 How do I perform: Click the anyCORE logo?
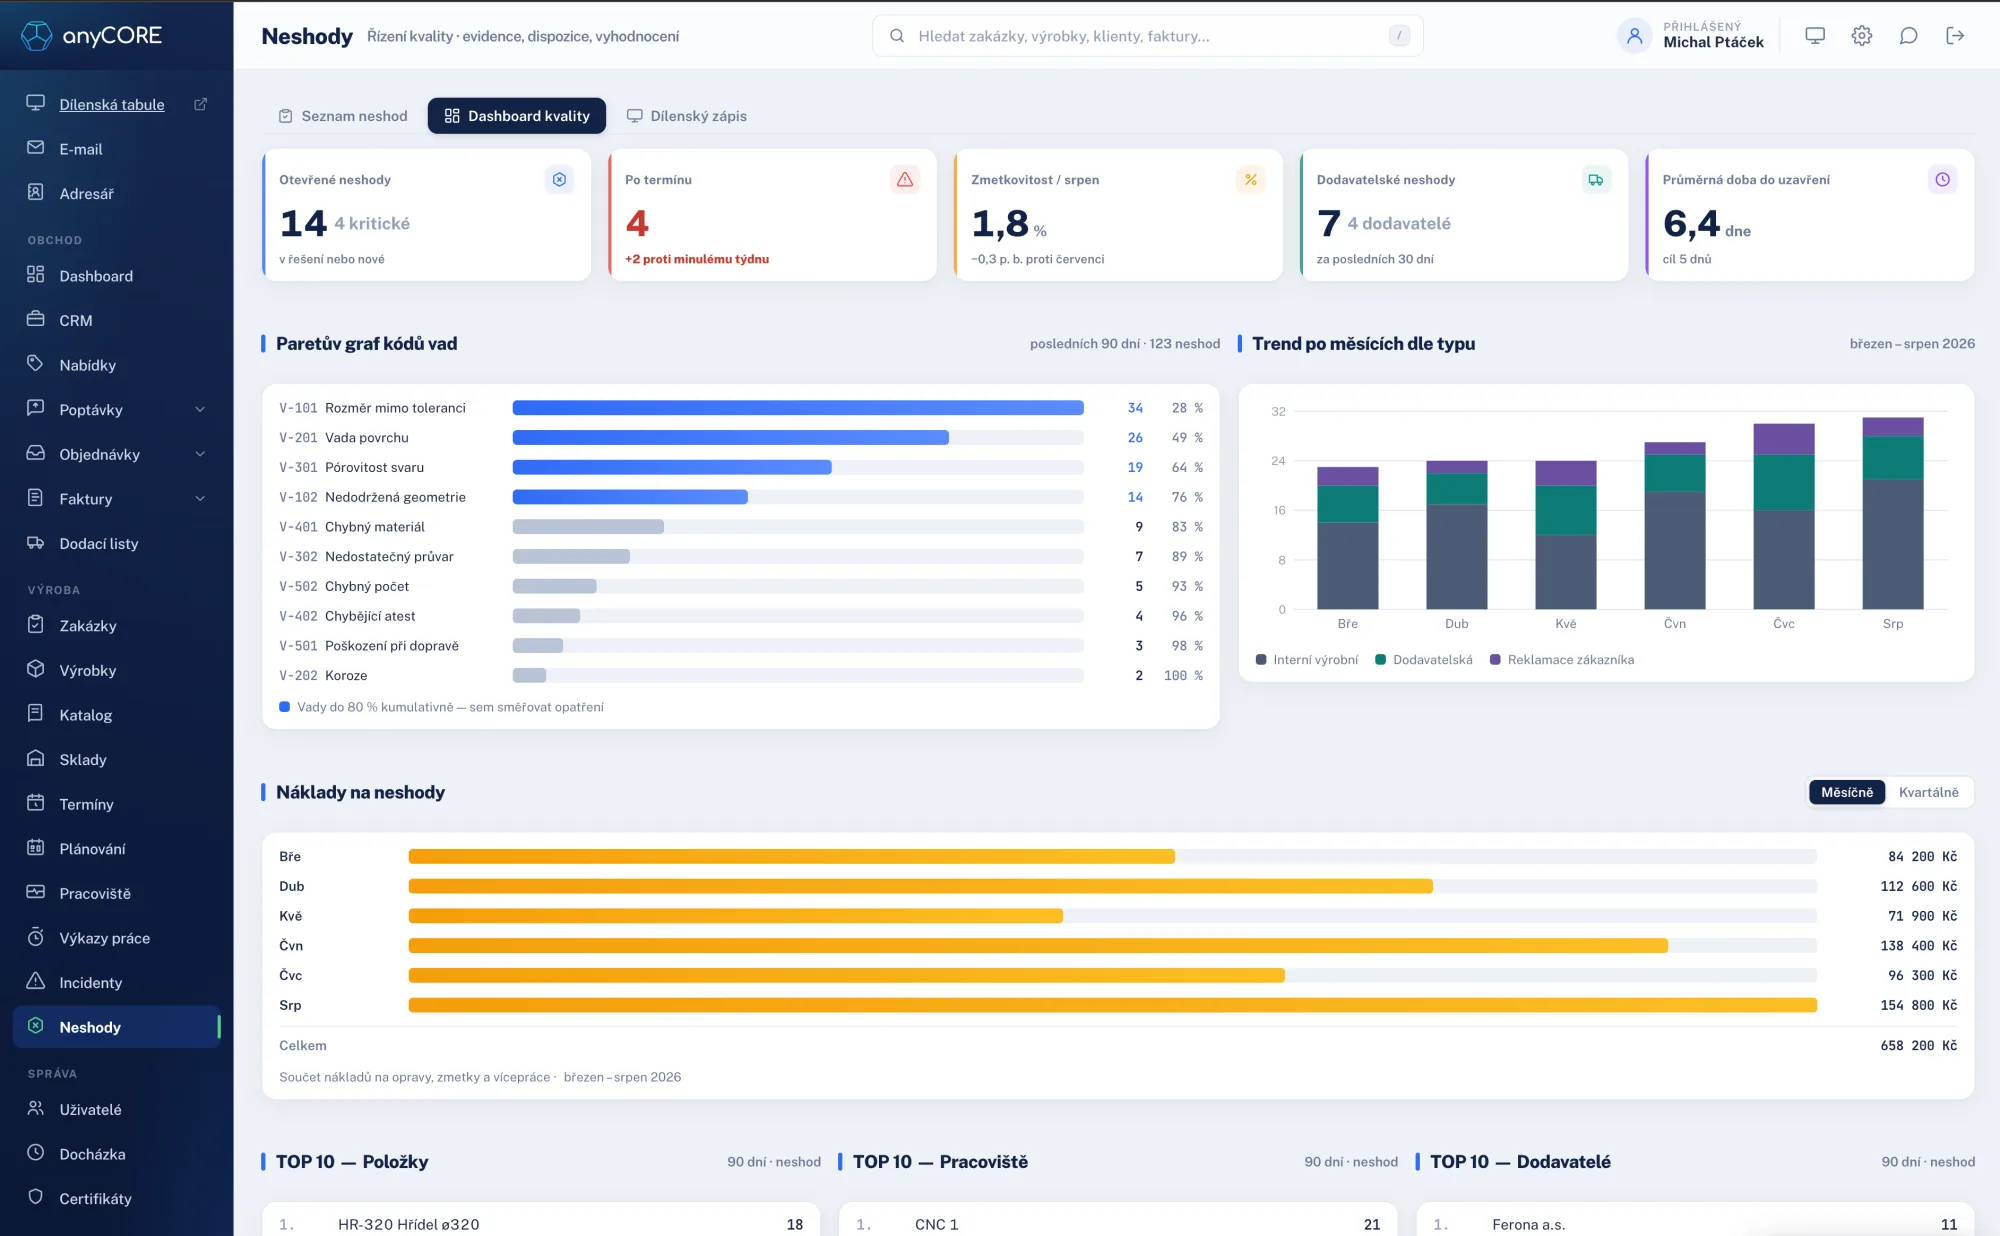point(91,36)
